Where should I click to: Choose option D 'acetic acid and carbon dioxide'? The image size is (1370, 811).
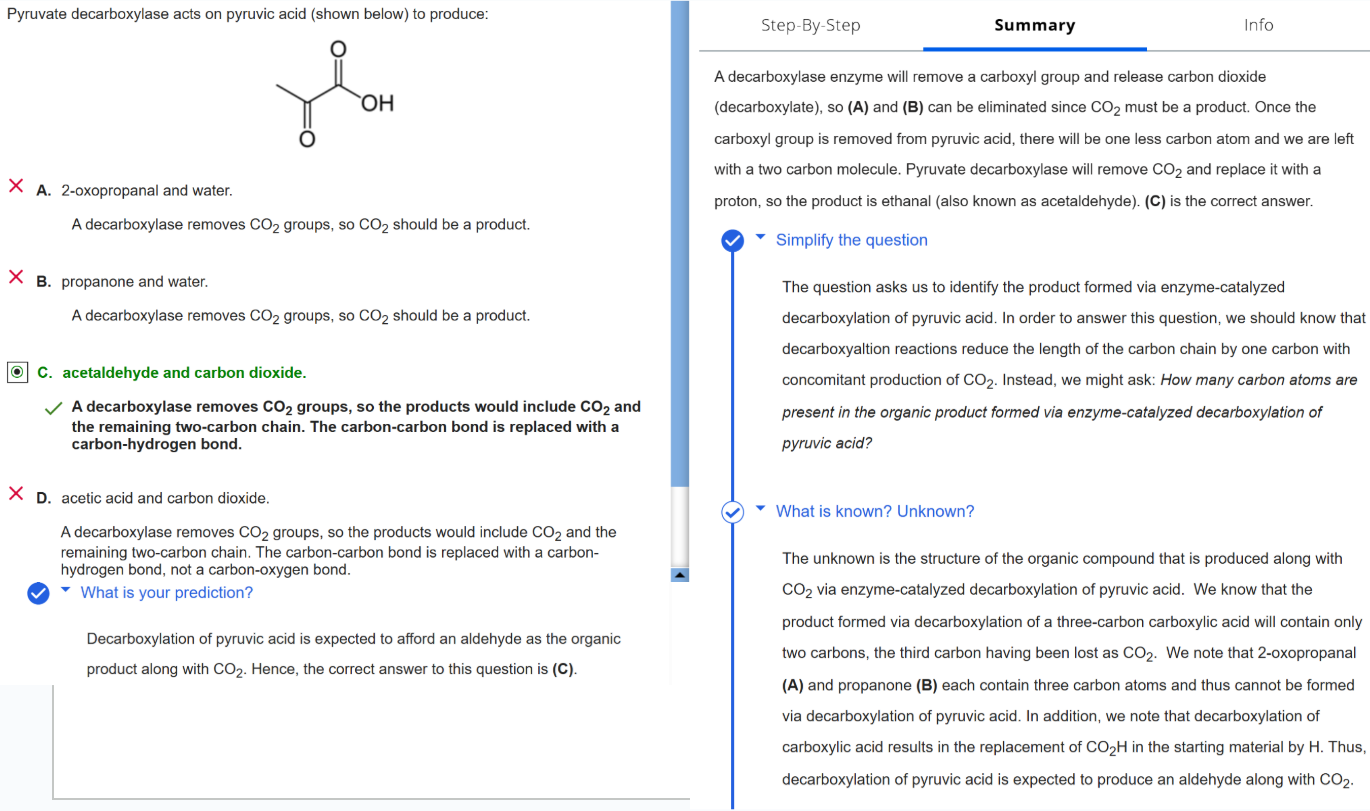(x=165, y=498)
